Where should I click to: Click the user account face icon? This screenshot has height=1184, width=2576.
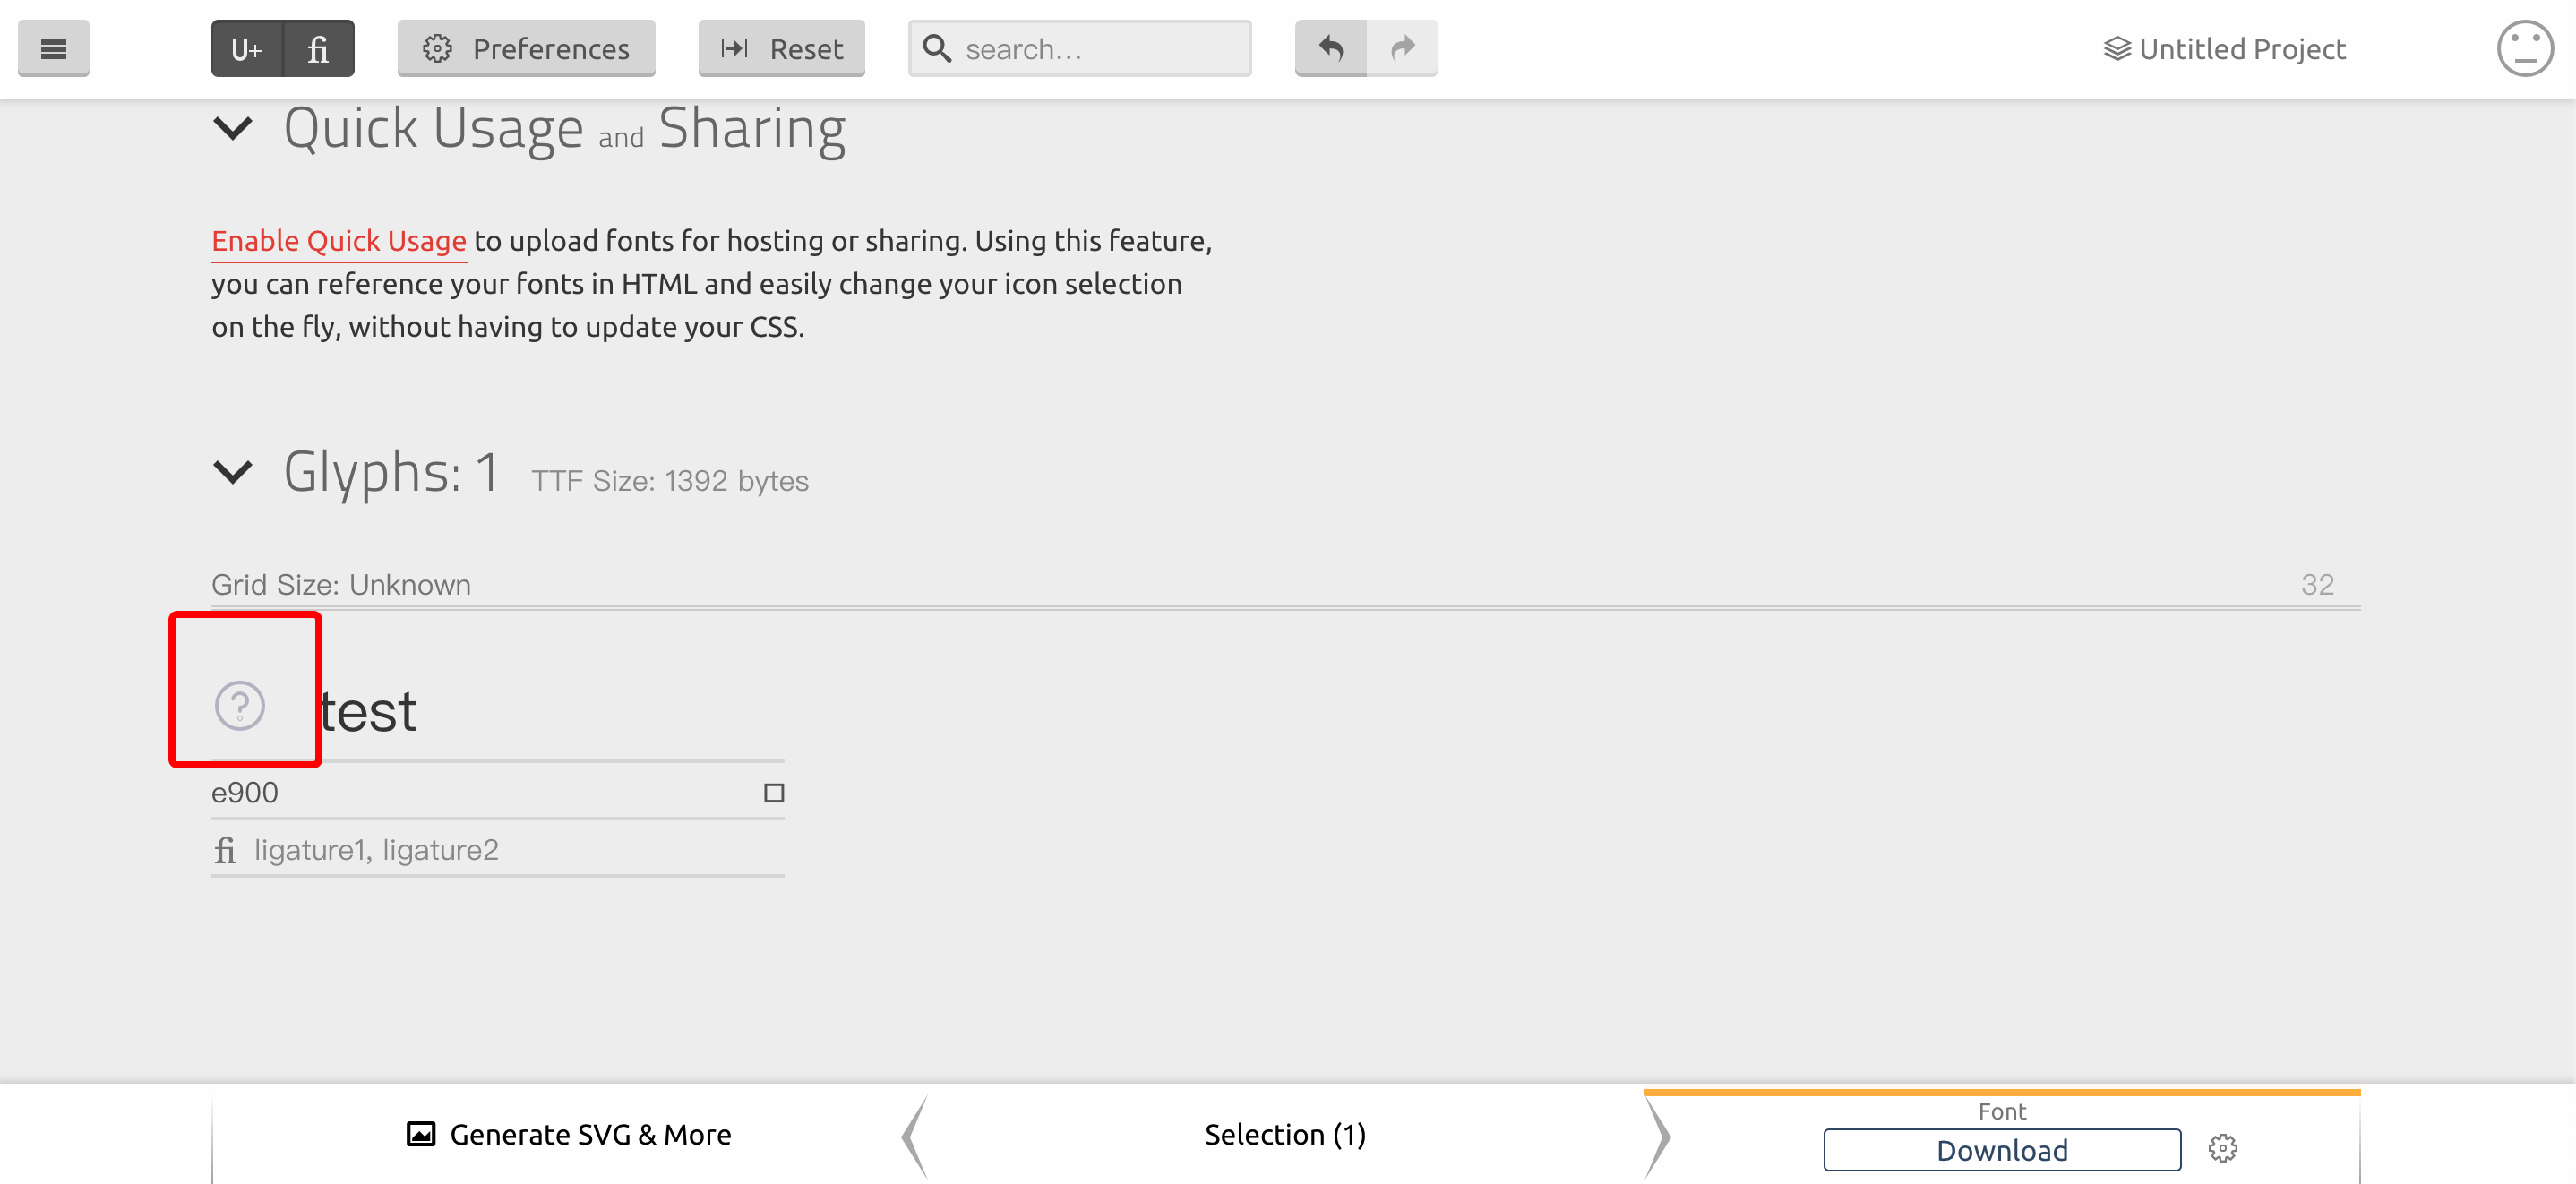coord(2524,48)
